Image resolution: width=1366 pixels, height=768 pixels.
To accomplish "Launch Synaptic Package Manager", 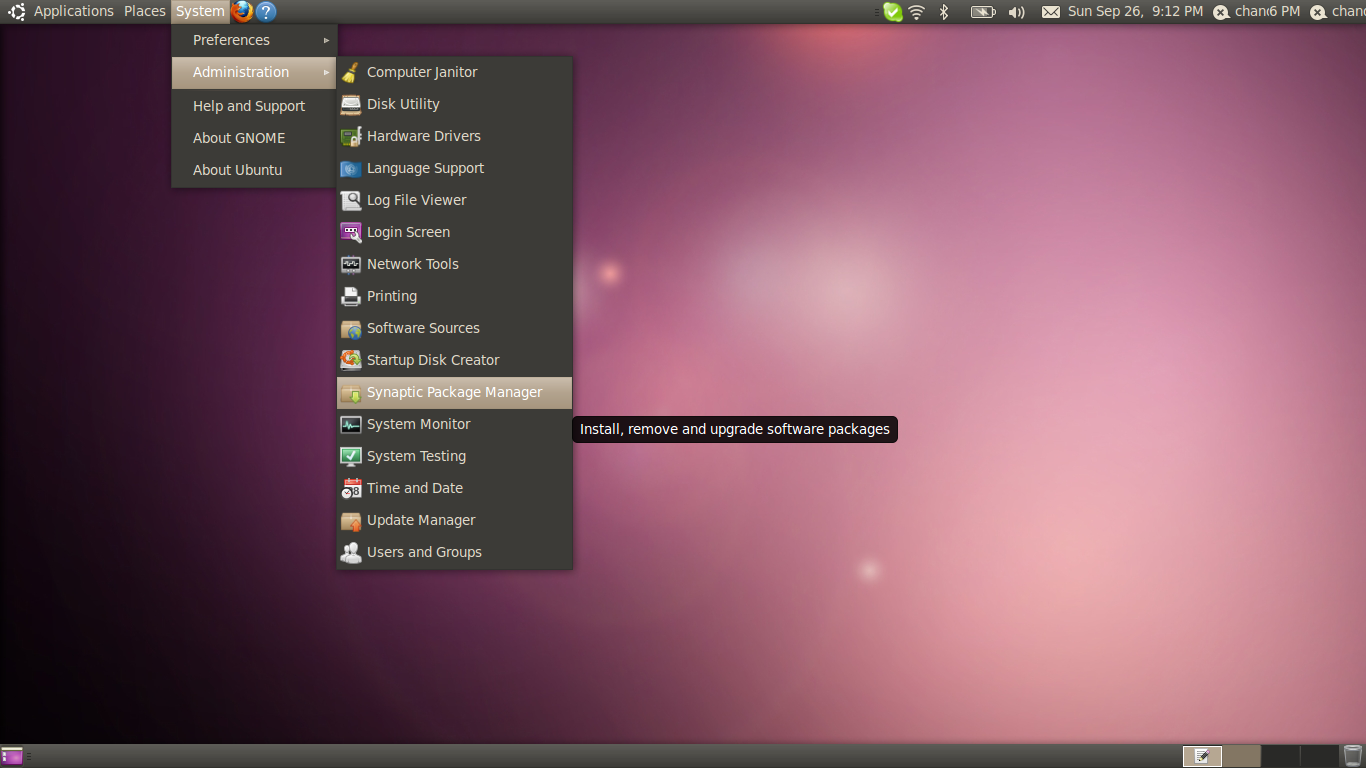I will tap(455, 392).
